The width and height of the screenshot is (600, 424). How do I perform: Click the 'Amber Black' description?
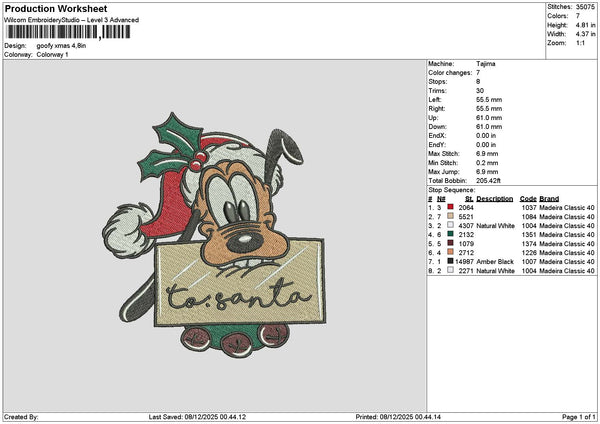[495, 262]
